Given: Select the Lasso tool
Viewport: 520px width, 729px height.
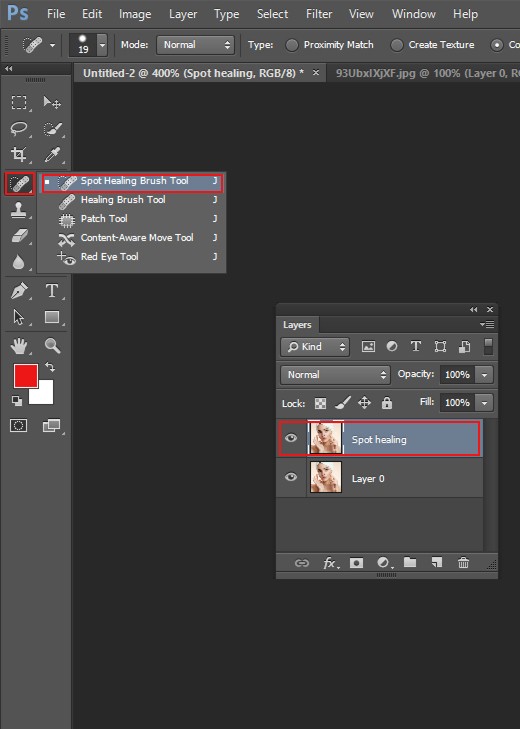Looking at the screenshot, I should click(x=19, y=129).
